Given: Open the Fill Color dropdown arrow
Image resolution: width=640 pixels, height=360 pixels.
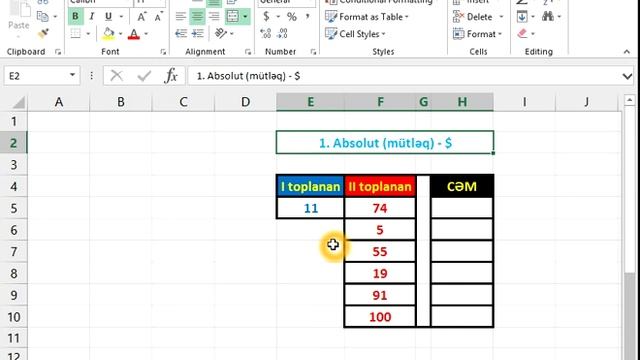Looking at the screenshot, I should [120, 33].
